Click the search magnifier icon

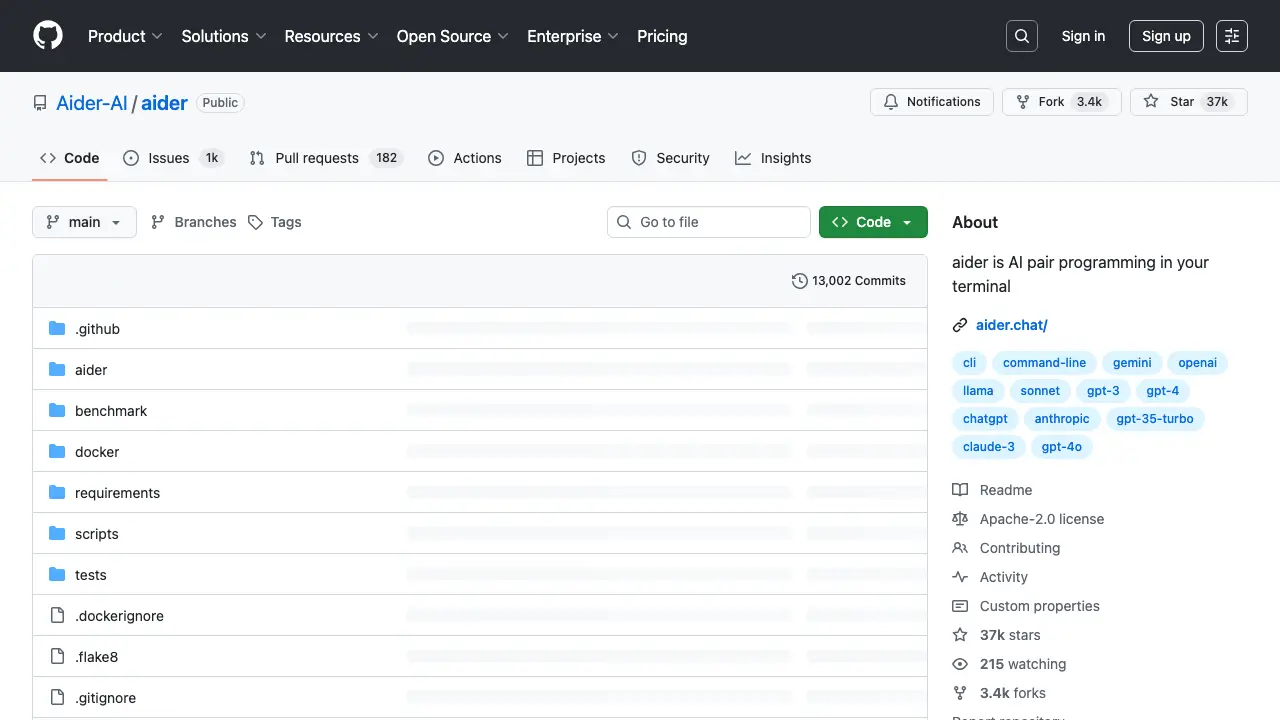(1021, 36)
